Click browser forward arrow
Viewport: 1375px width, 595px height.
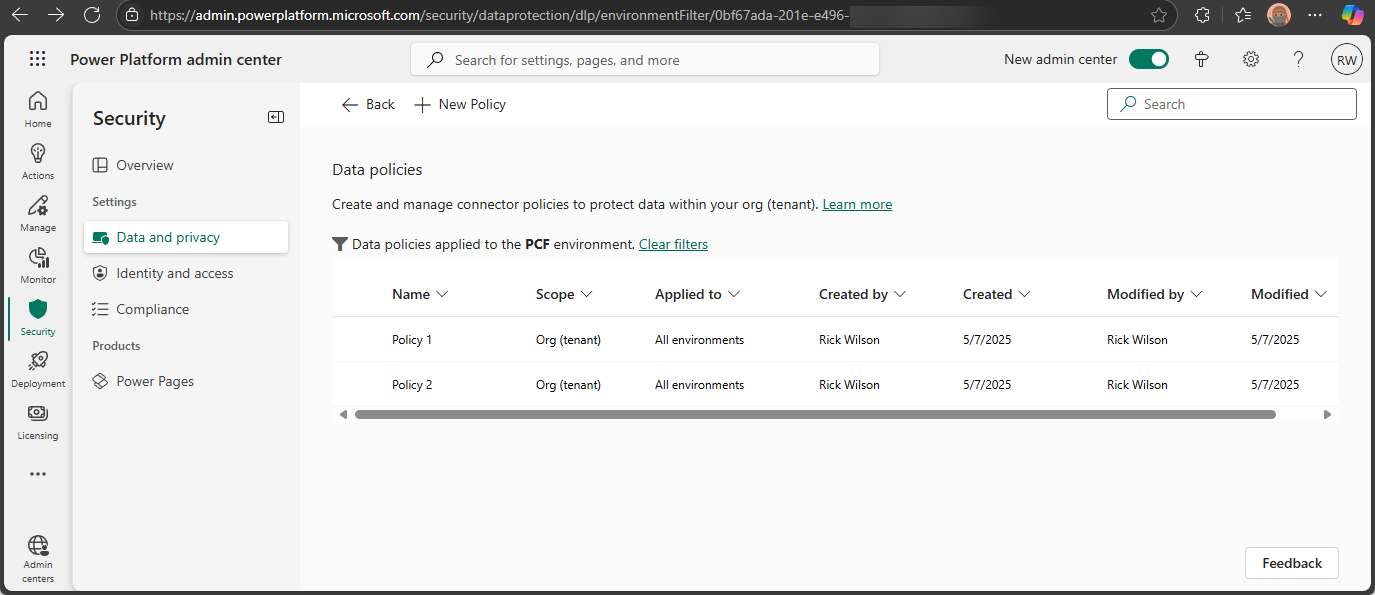56,15
